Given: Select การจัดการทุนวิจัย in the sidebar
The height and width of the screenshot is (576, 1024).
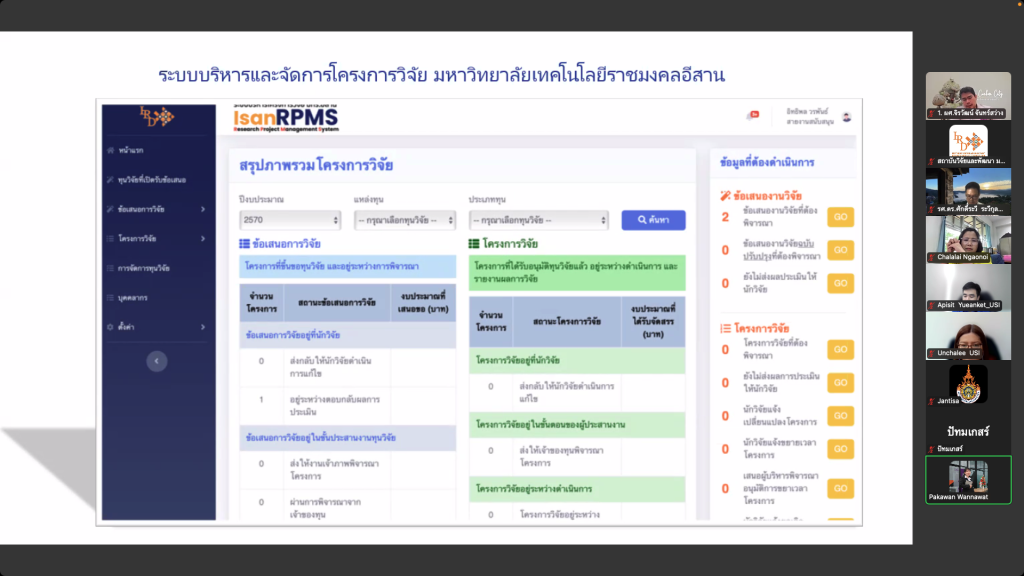Looking at the screenshot, I should pyautogui.click(x=143, y=268).
